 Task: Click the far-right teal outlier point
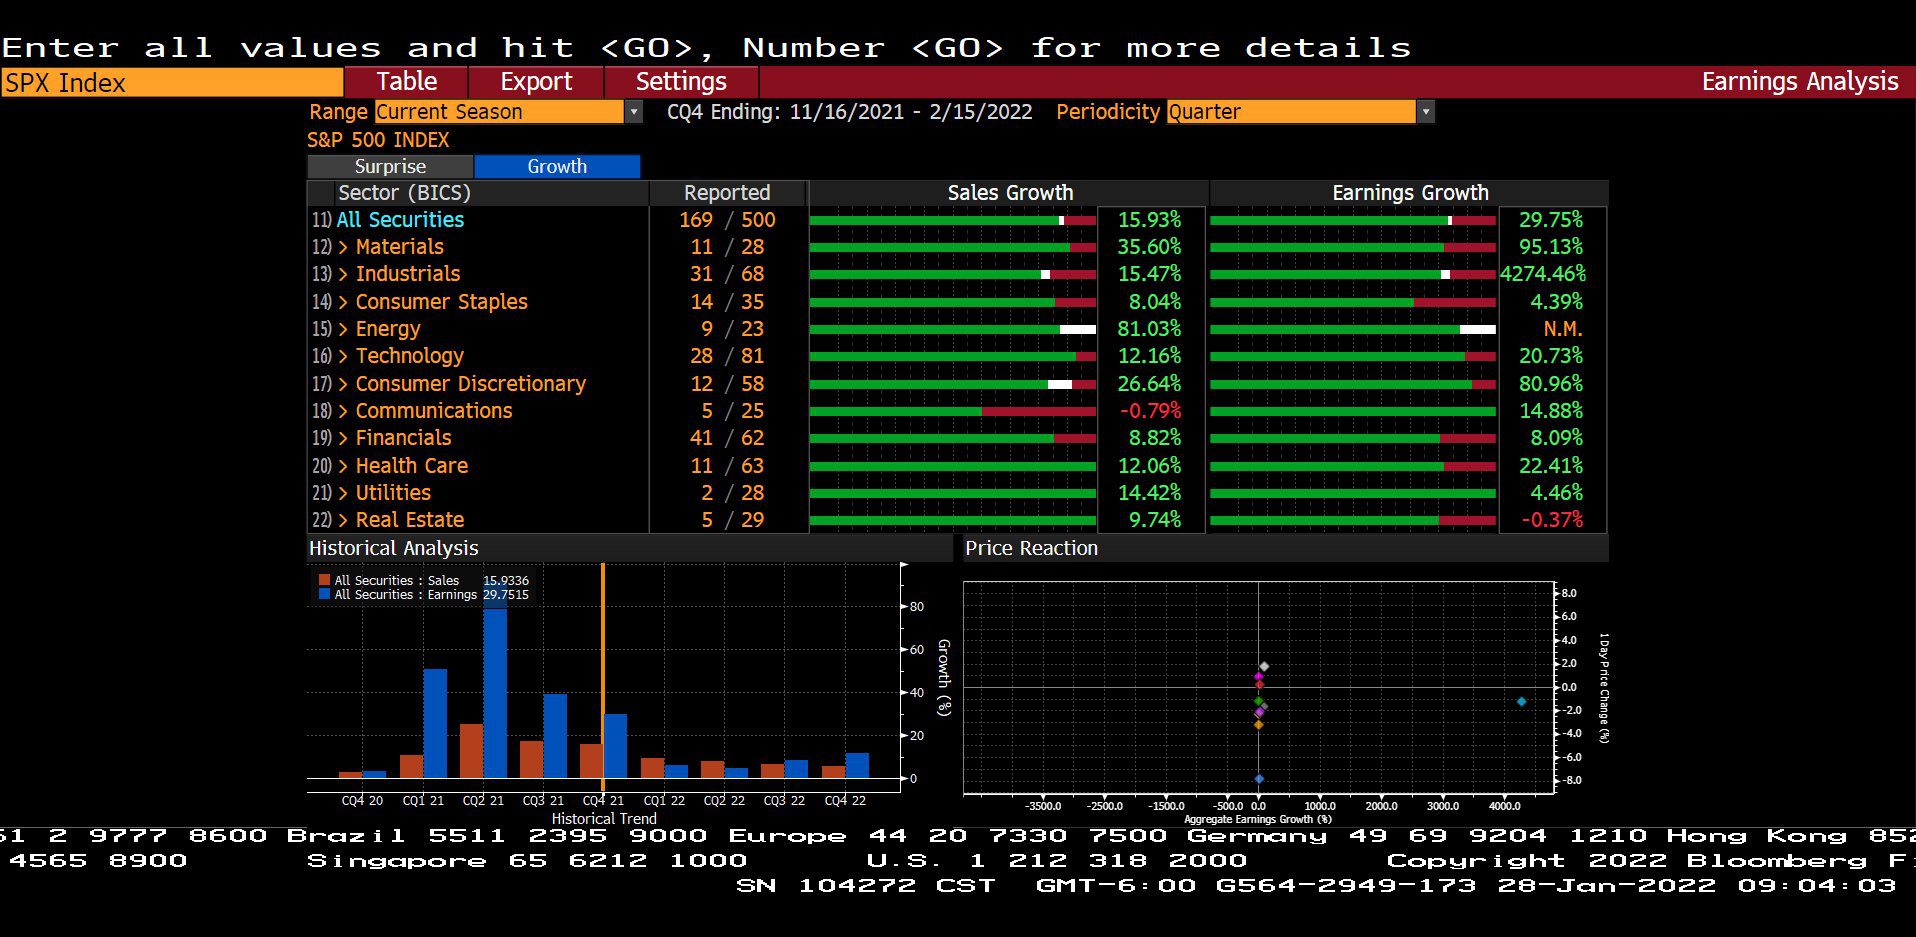1521,702
